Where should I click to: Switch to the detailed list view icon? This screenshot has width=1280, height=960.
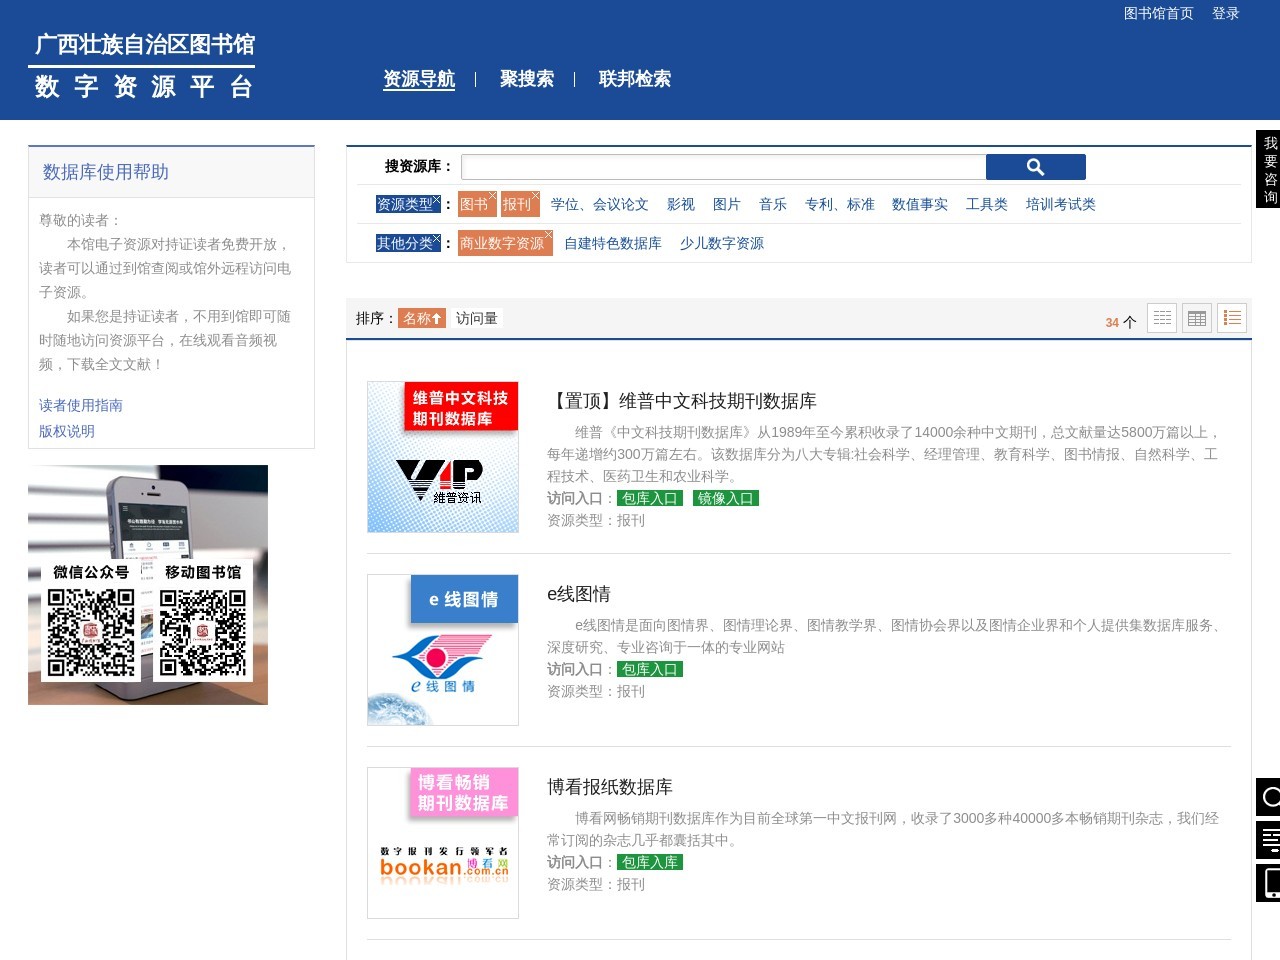(x=1231, y=318)
